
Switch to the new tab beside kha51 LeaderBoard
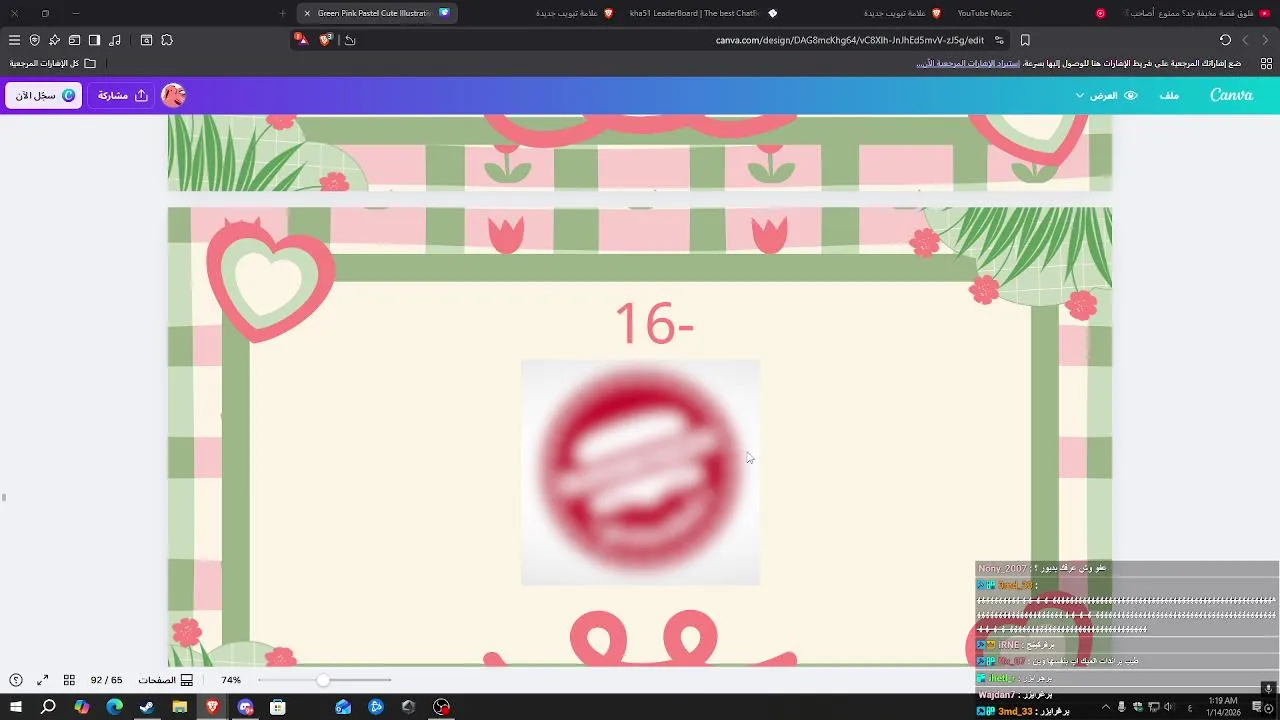540,13
